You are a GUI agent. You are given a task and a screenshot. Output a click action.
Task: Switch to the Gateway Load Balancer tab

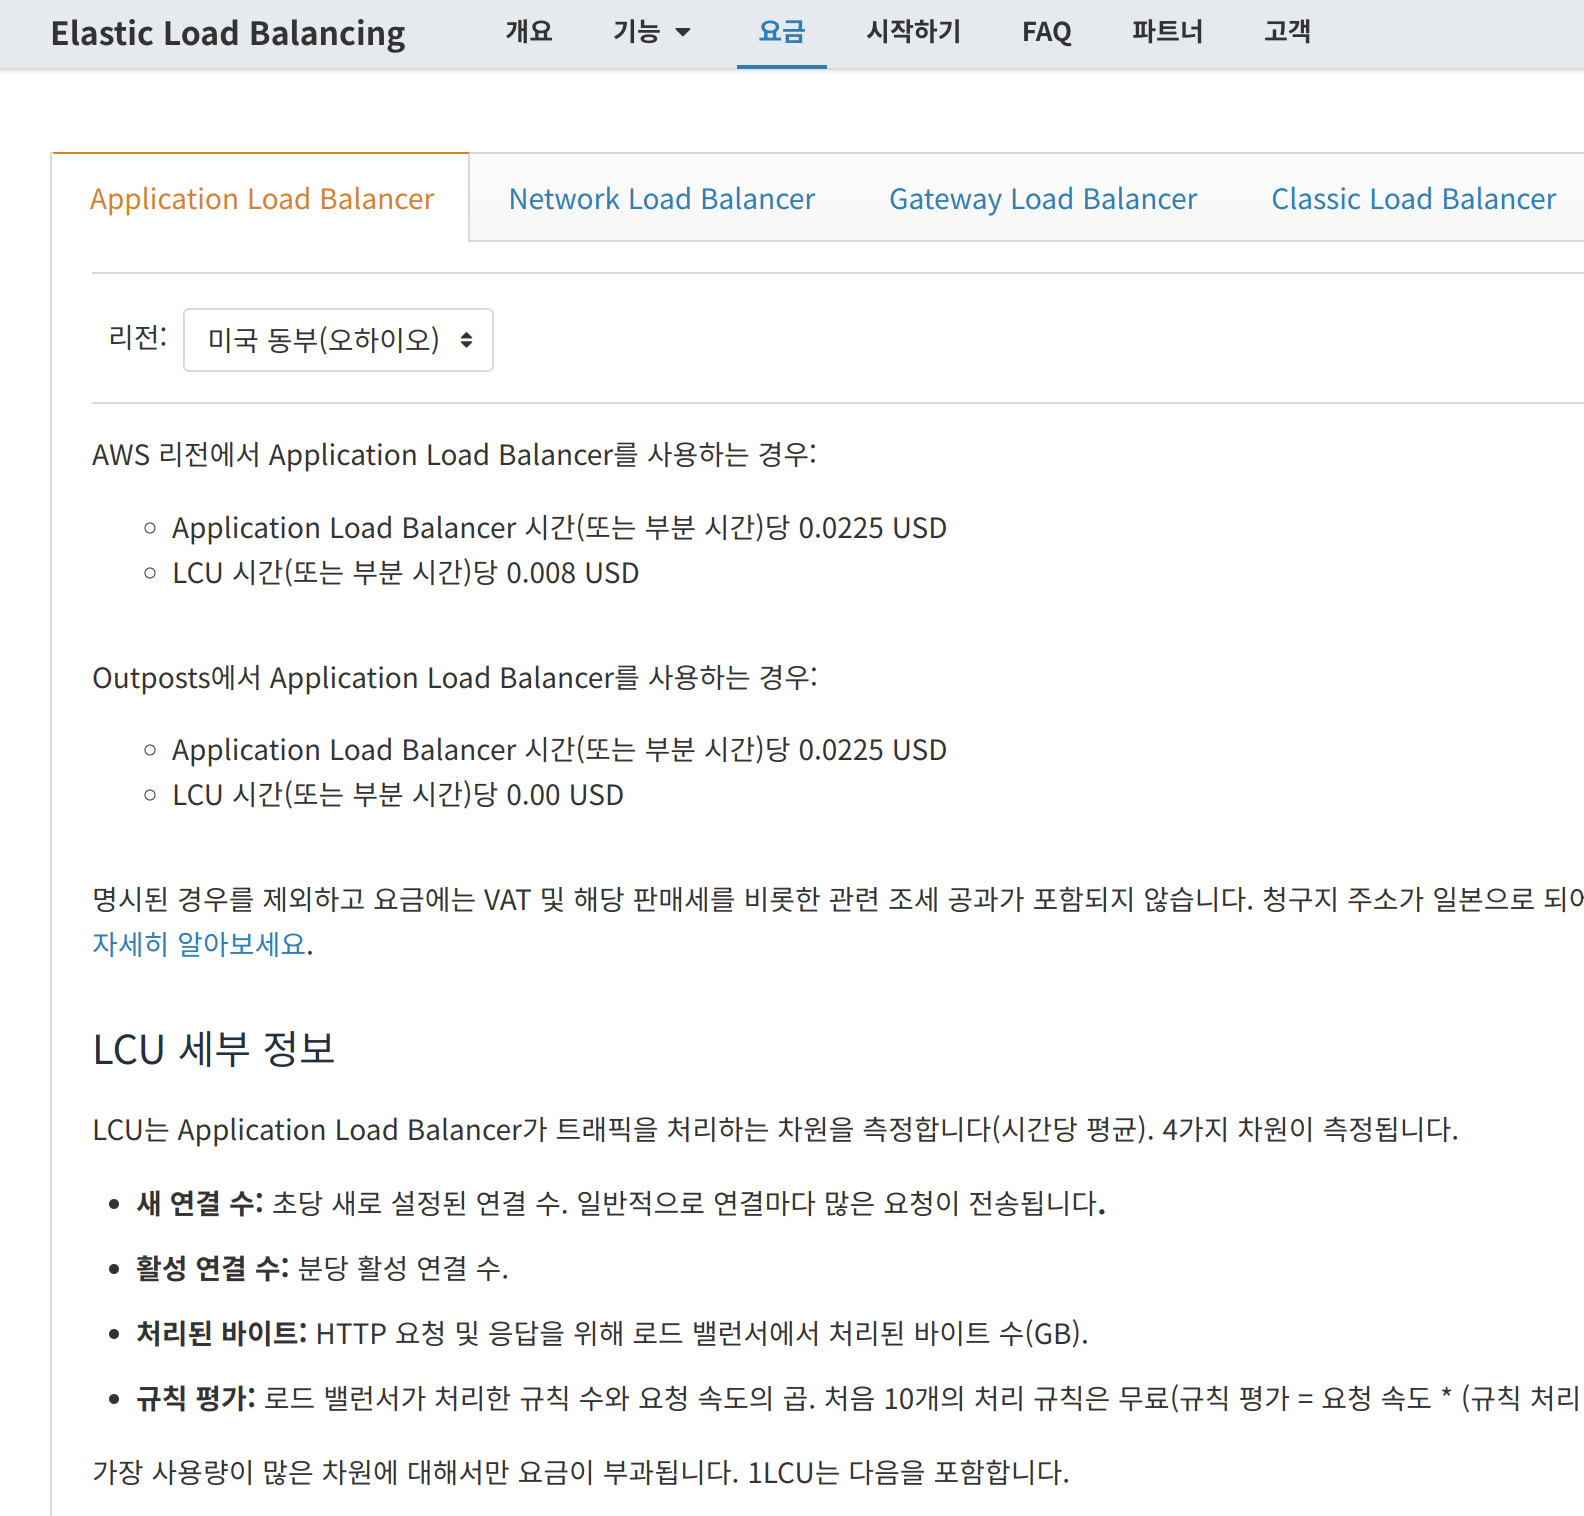1043,199
